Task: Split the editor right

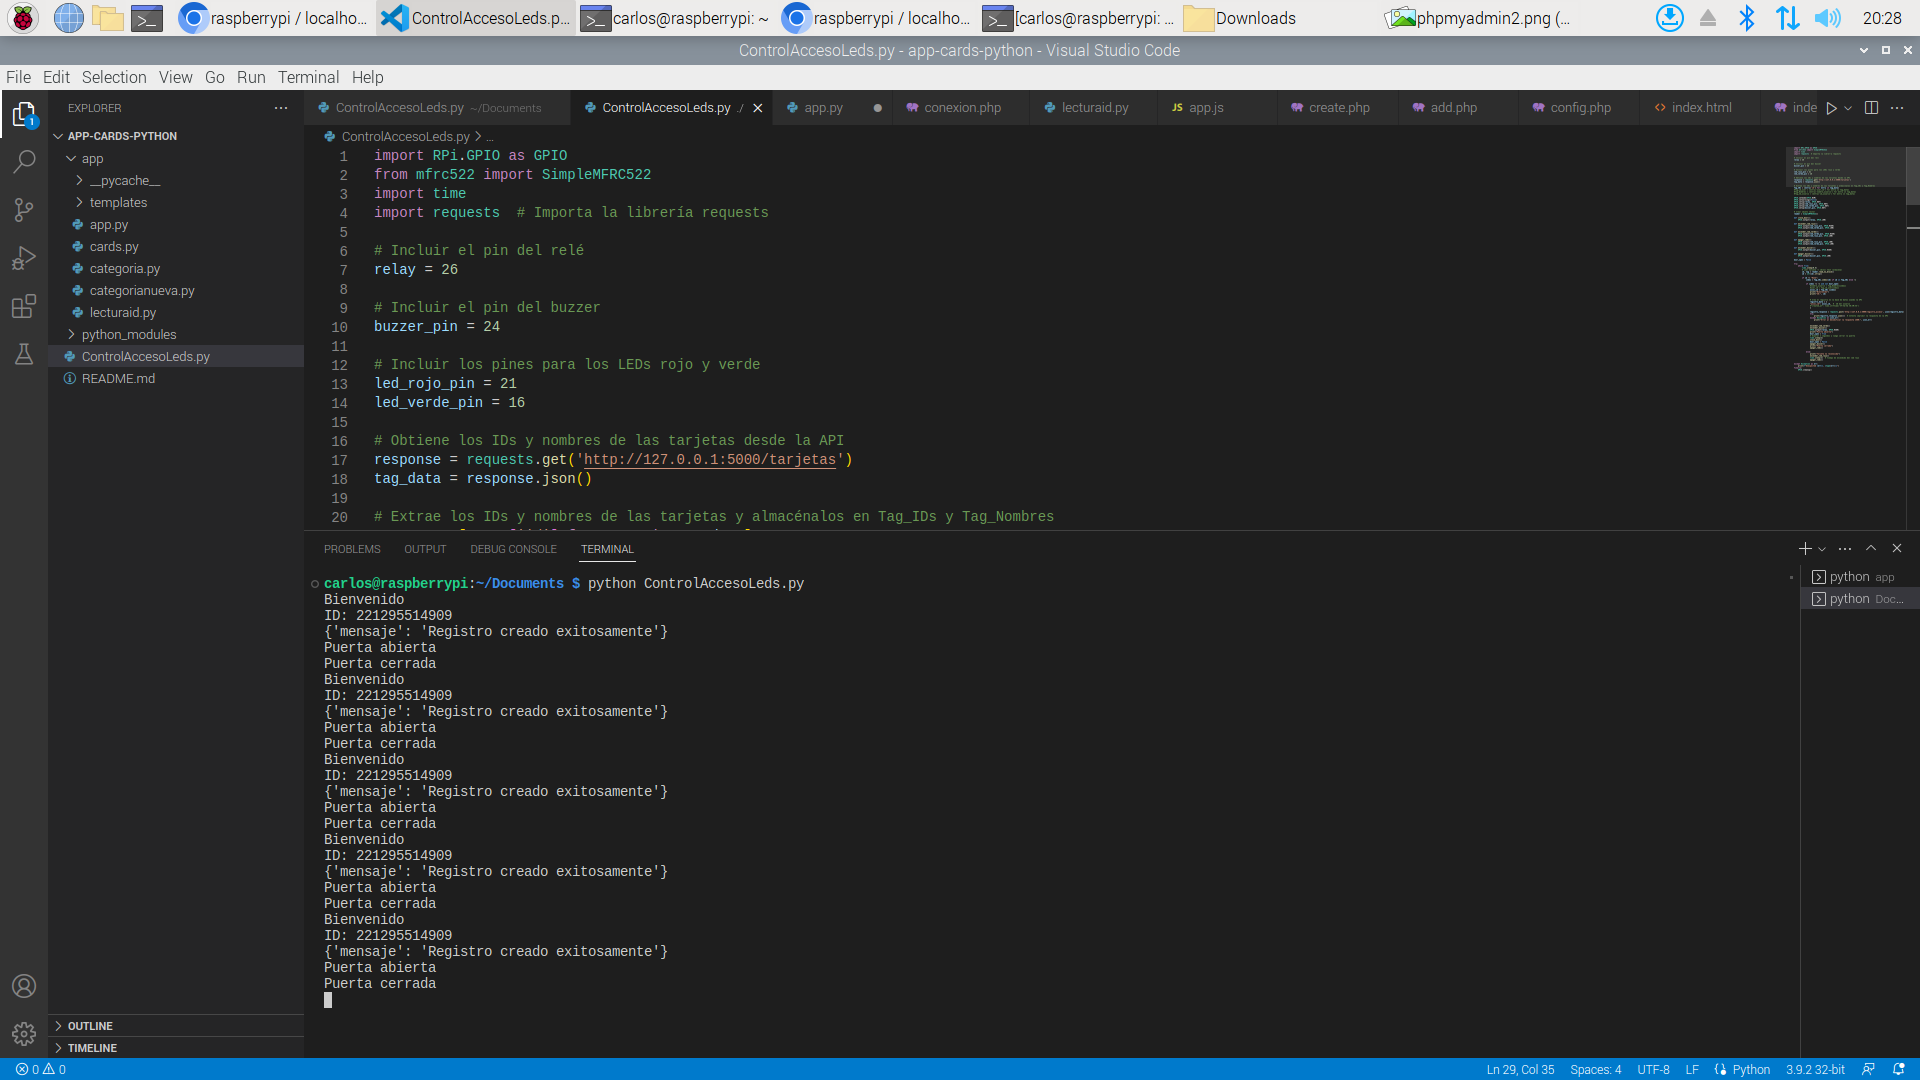Action: click(1871, 108)
